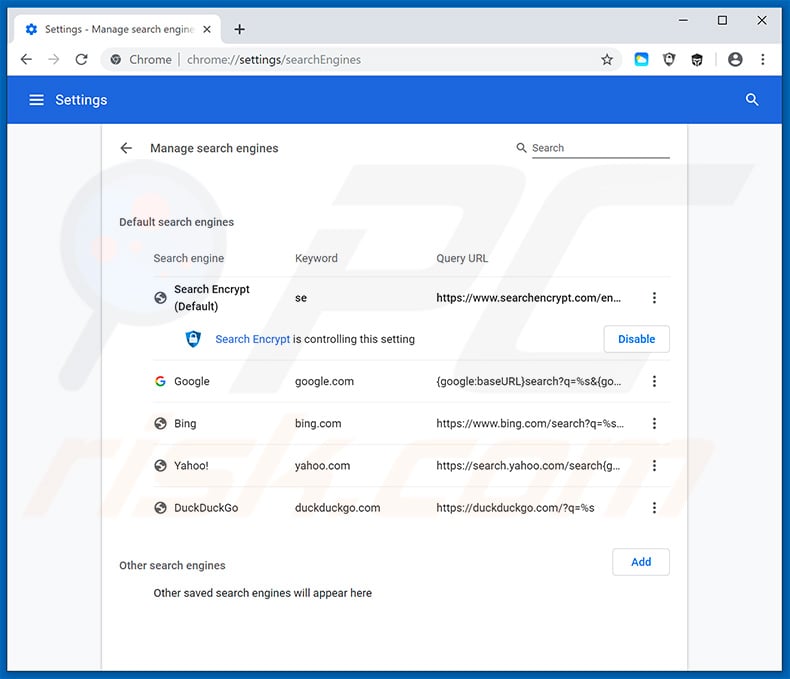Click the search magnifier in Settings header
Screen dimensions: 790x679
point(752,100)
